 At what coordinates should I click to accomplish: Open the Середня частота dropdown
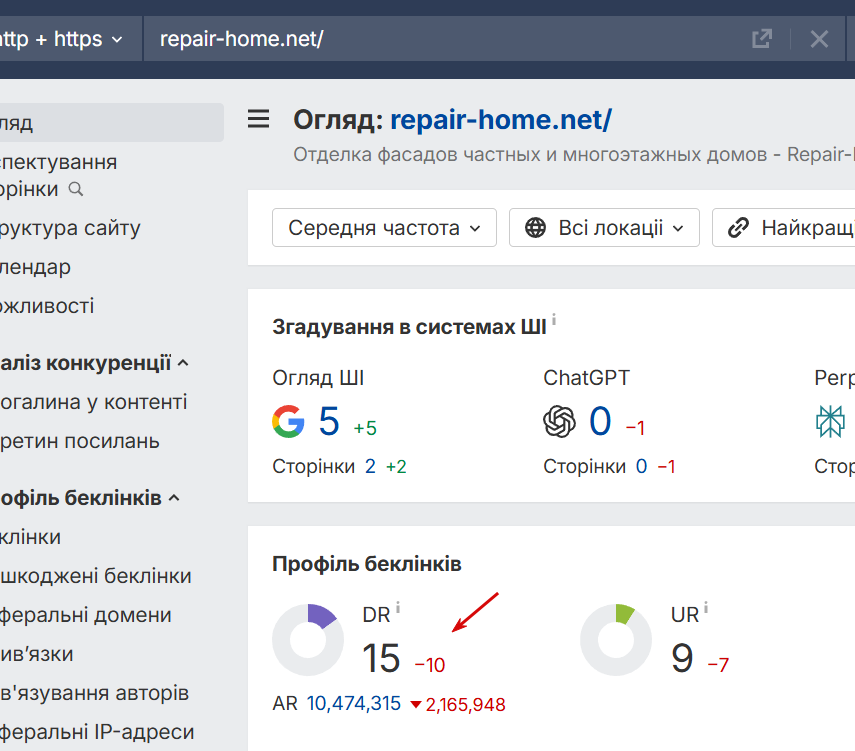(384, 228)
